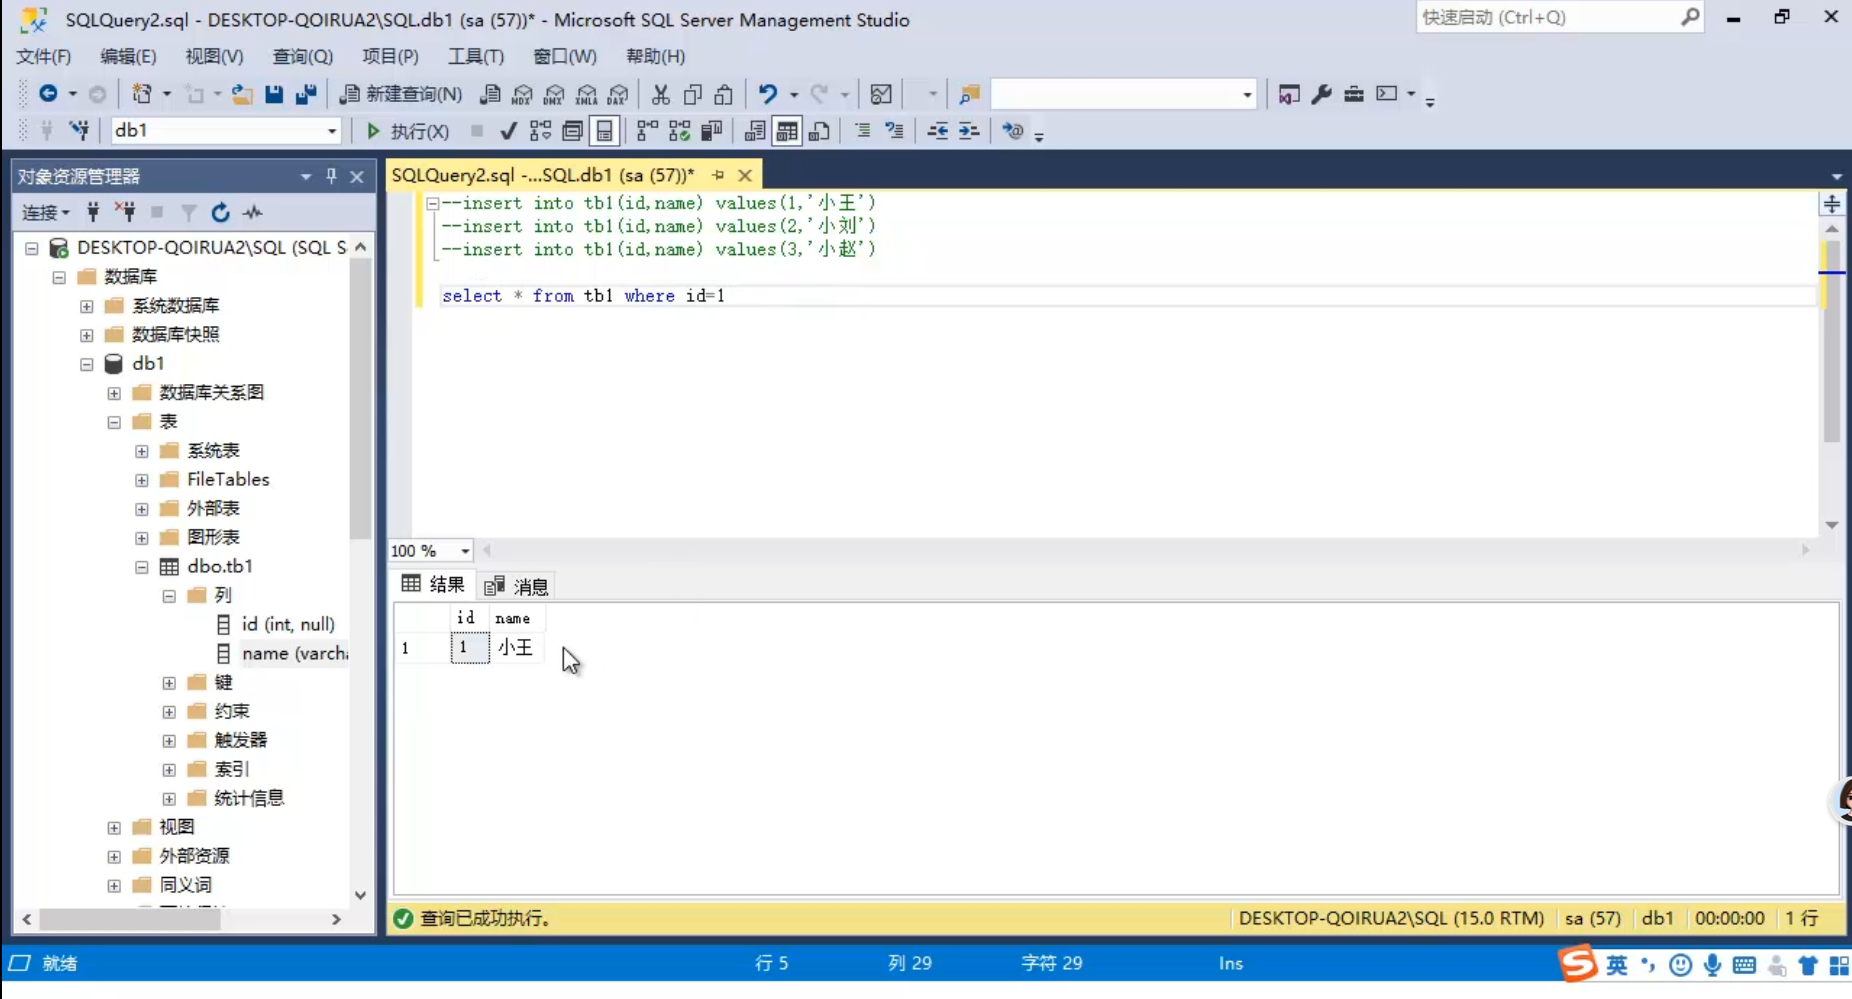Expand the 视图 folder
Screen dimensions: 1852x999
pos(114,828)
